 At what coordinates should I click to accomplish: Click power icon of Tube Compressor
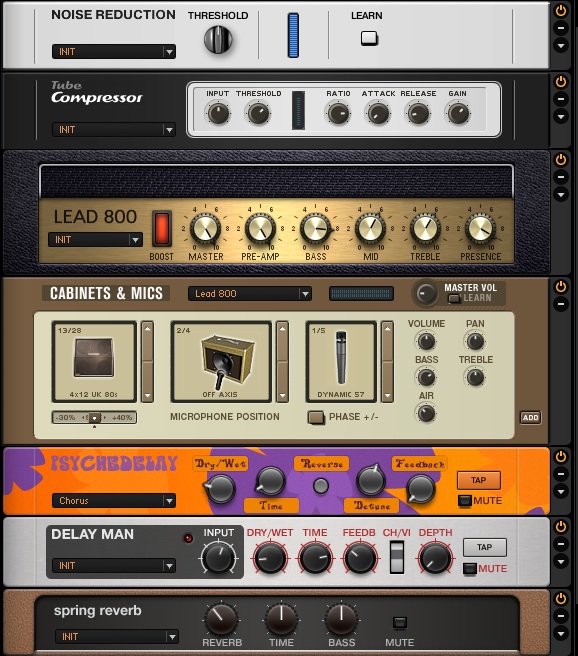[x=561, y=82]
